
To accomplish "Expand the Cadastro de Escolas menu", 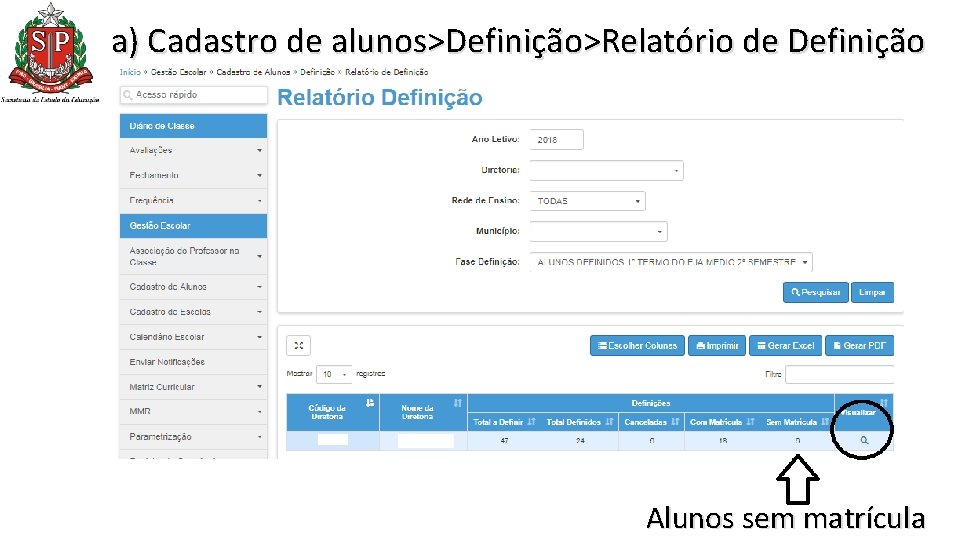I will coord(193,312).
